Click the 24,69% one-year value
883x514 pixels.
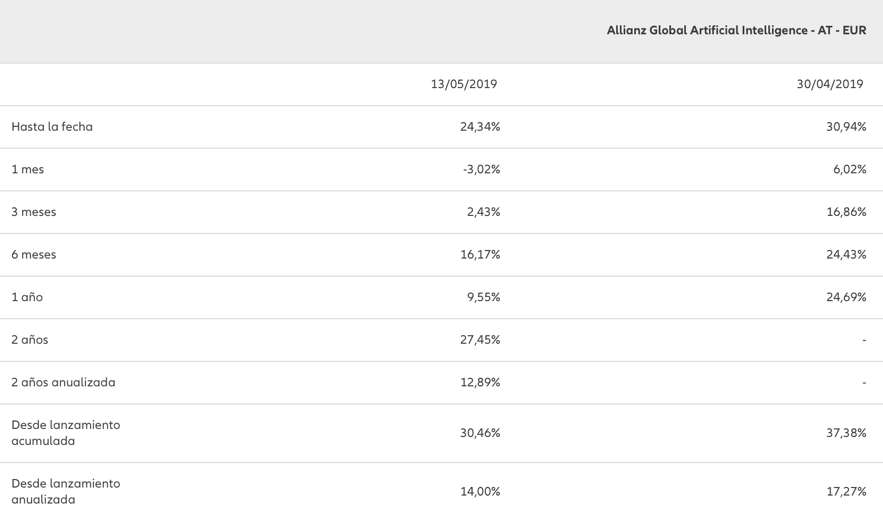[x=846, y=297]
